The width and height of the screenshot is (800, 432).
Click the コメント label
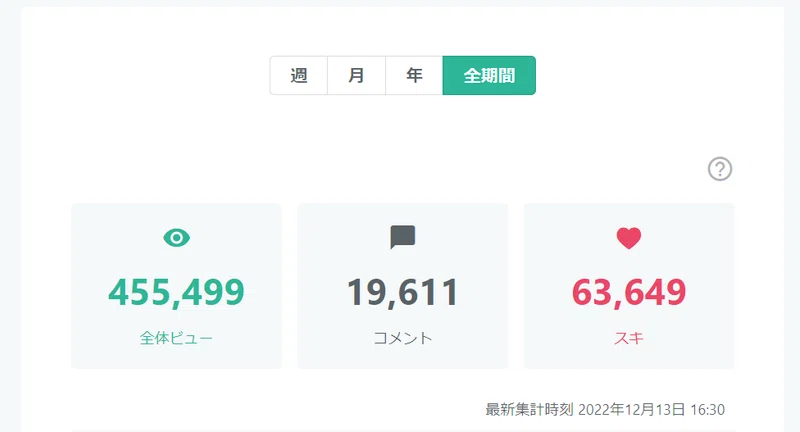403,338
